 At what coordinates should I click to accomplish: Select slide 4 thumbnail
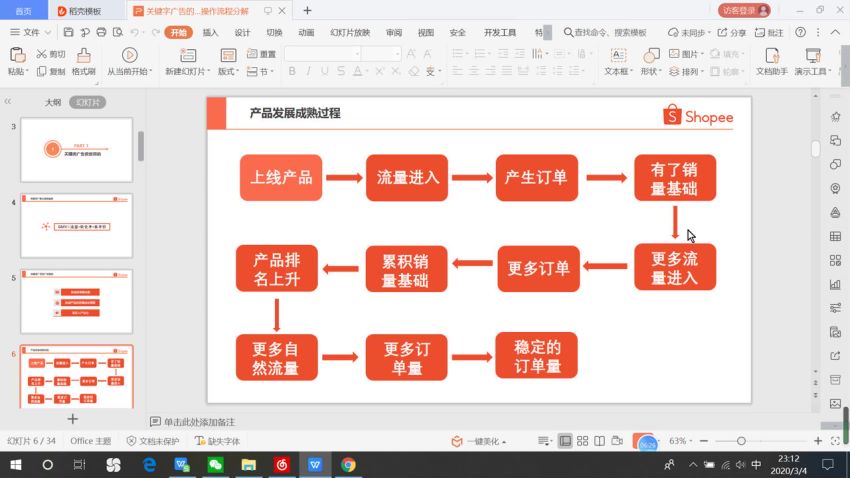coord(76,225)
